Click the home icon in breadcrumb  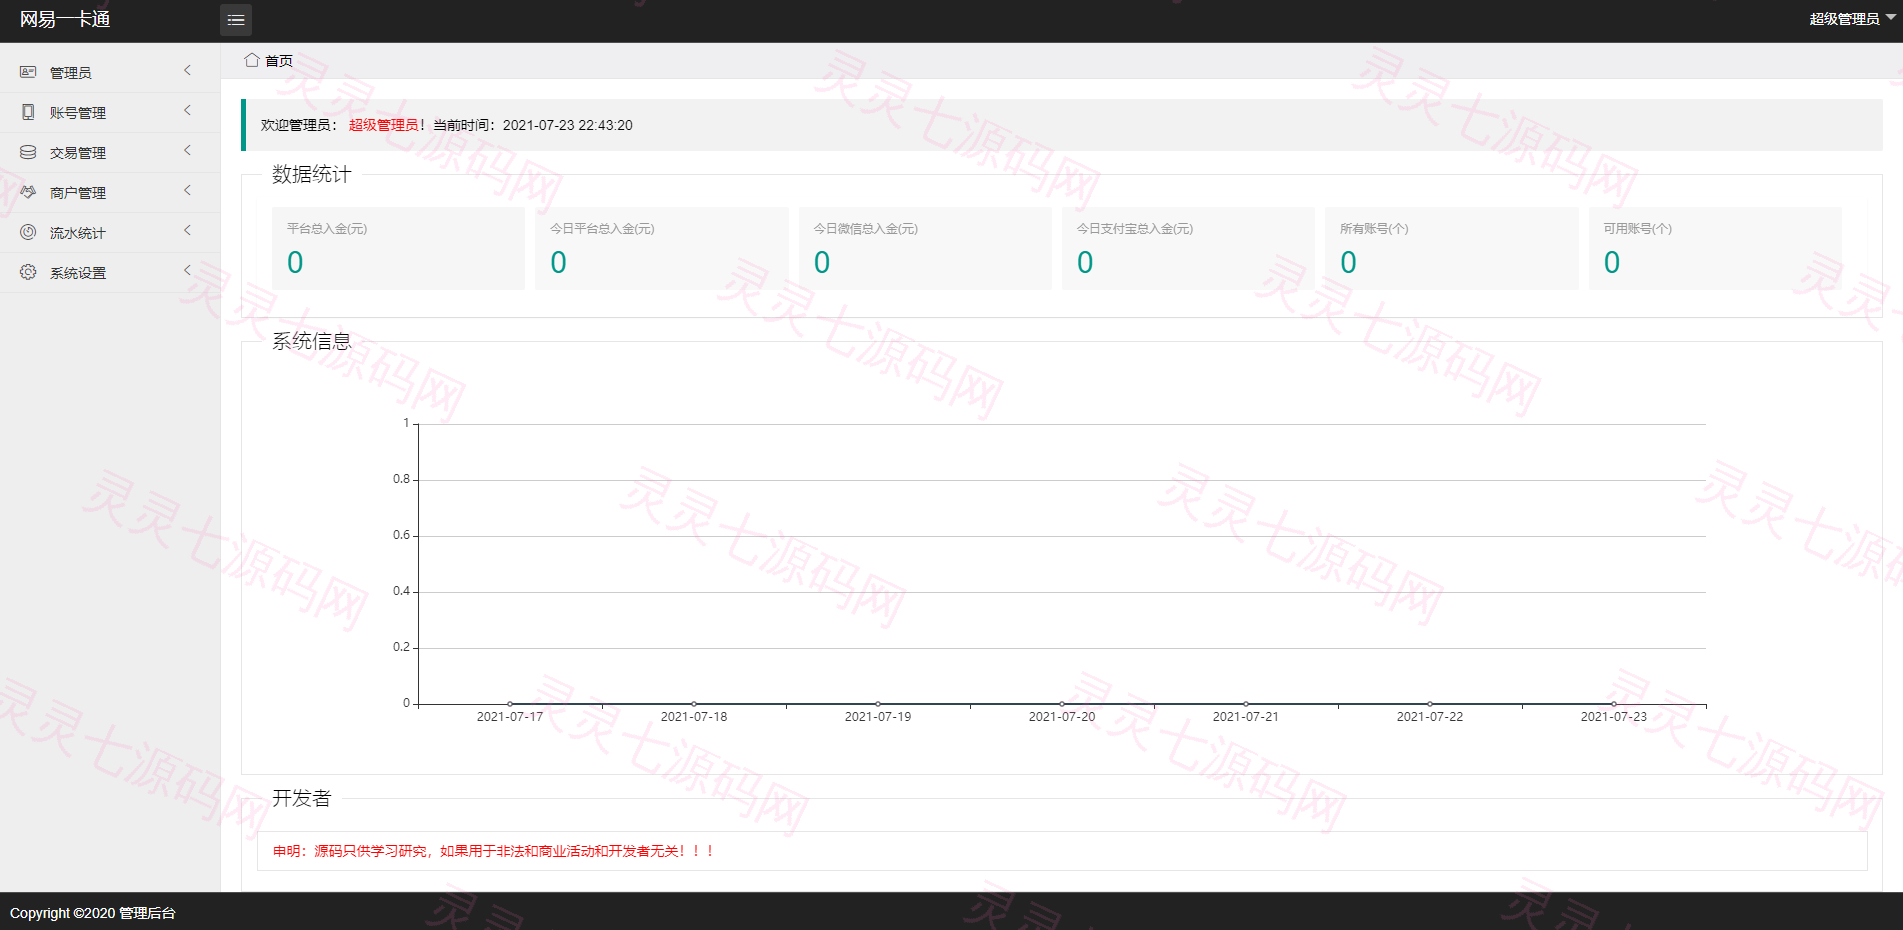[252, 60]
